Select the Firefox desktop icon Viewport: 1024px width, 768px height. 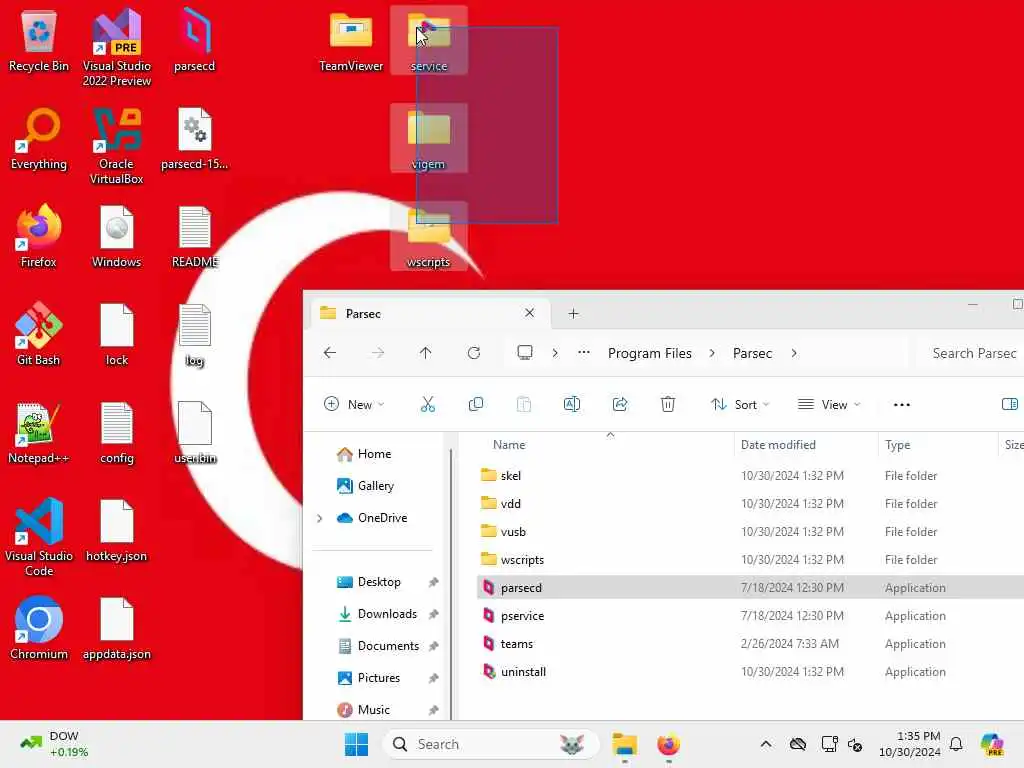click(39, 236)
